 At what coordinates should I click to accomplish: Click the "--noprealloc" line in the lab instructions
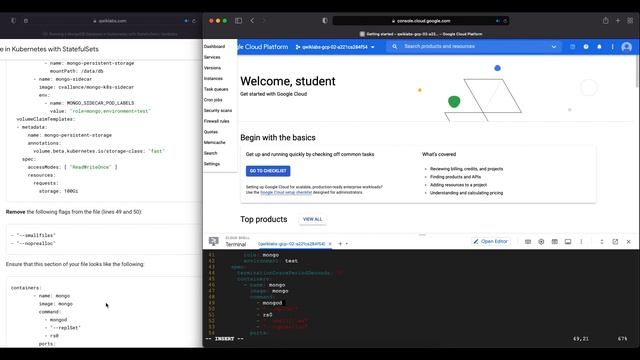(x=33, y=243)
